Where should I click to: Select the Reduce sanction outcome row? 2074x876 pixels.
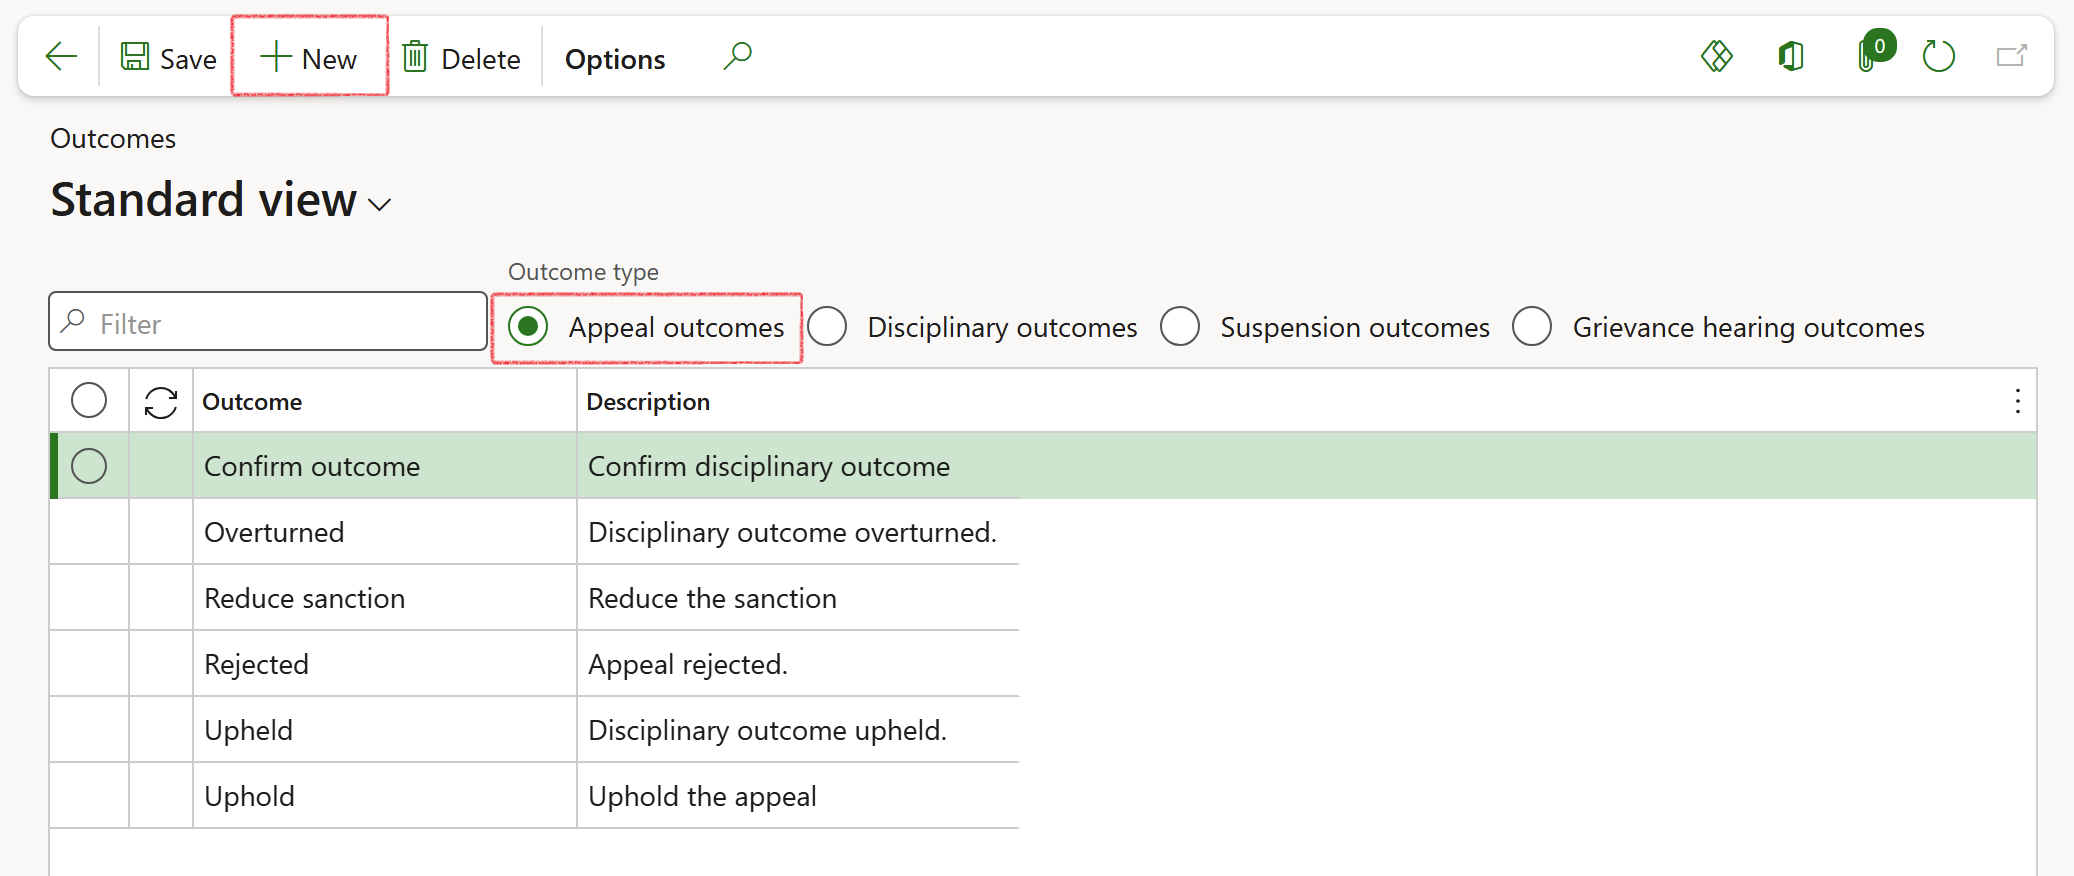304,598
